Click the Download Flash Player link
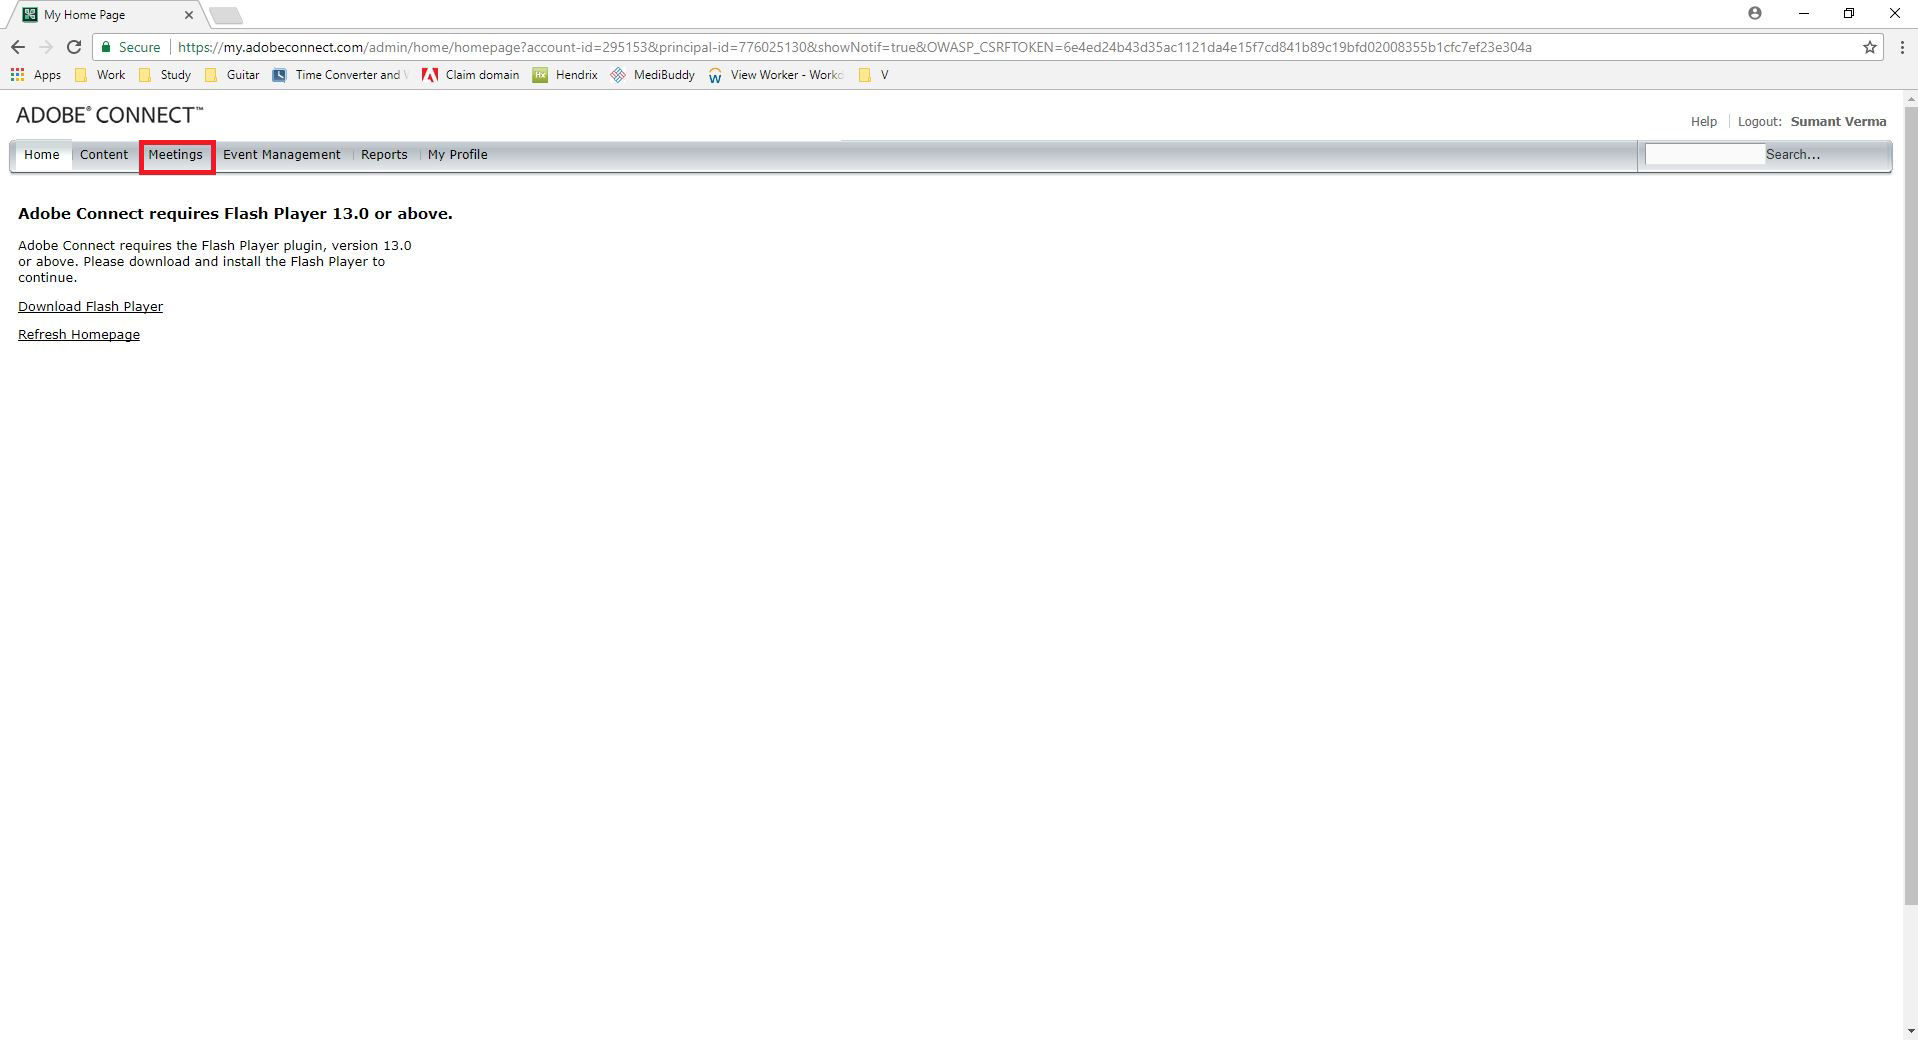Viewport: 1918px width, 1040px height. [90, 307]
